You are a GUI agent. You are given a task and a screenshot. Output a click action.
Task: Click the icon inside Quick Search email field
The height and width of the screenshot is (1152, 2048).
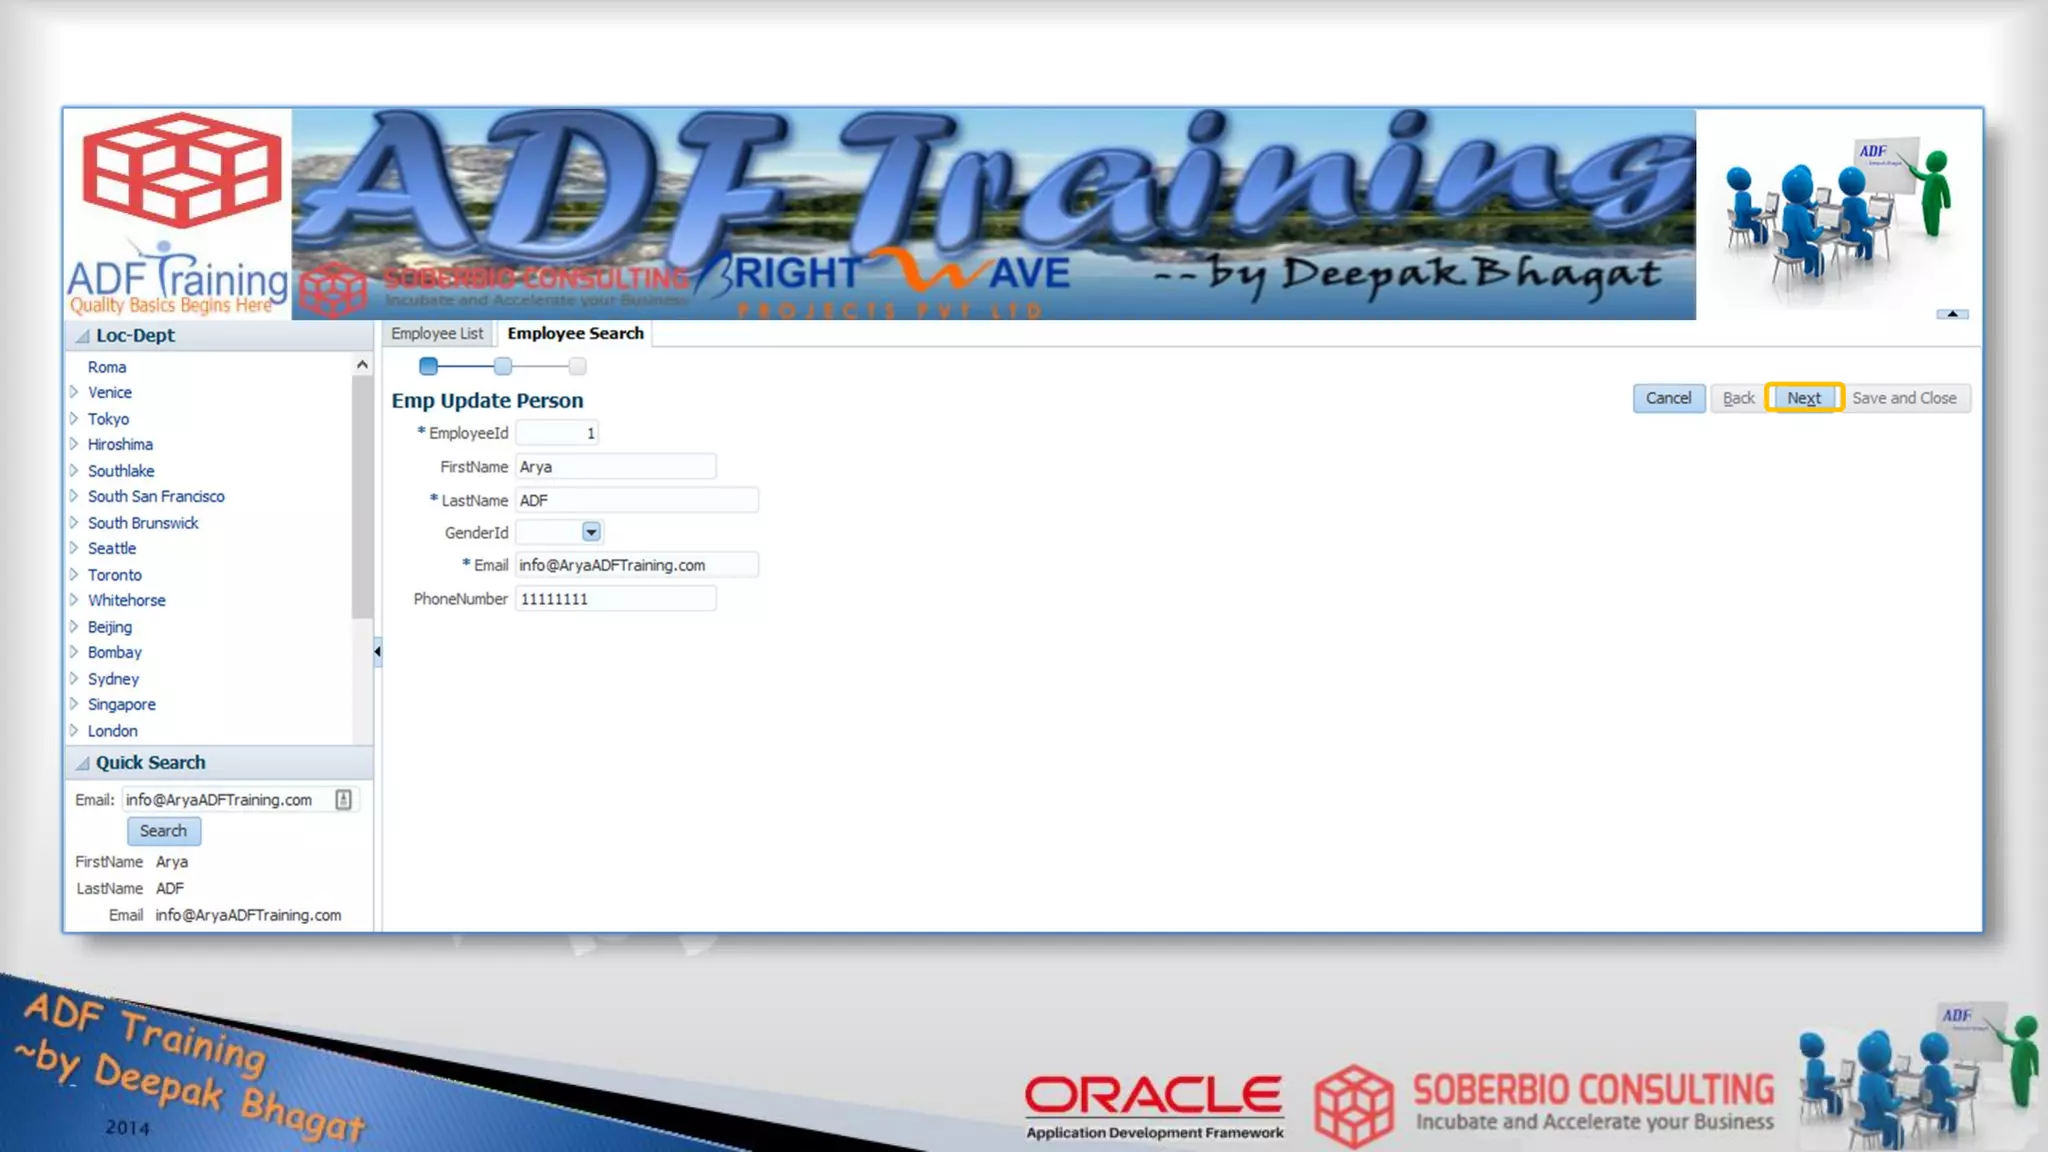(x=343, y=800)
